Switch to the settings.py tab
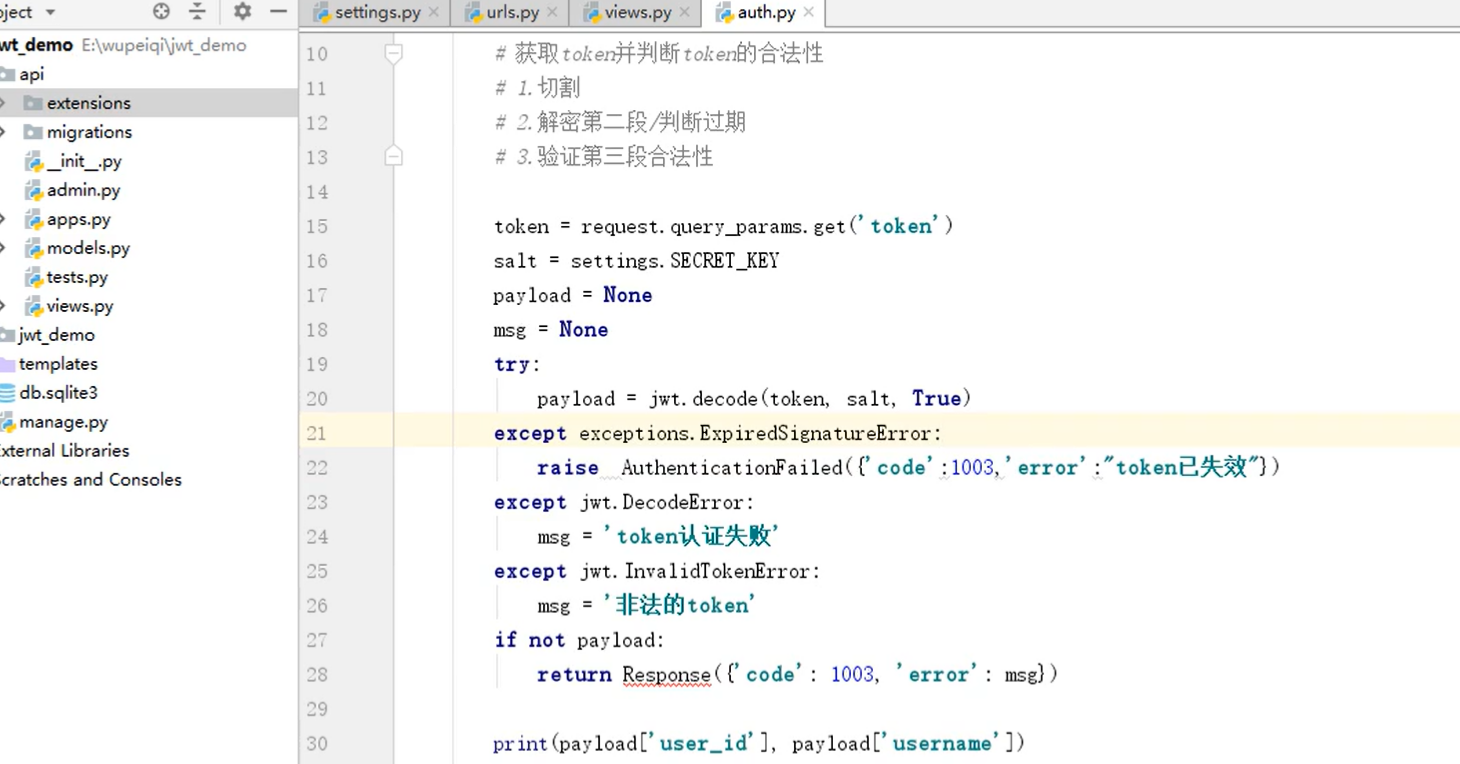Viewport: 1460px width, 764px height. pos(377,13)
